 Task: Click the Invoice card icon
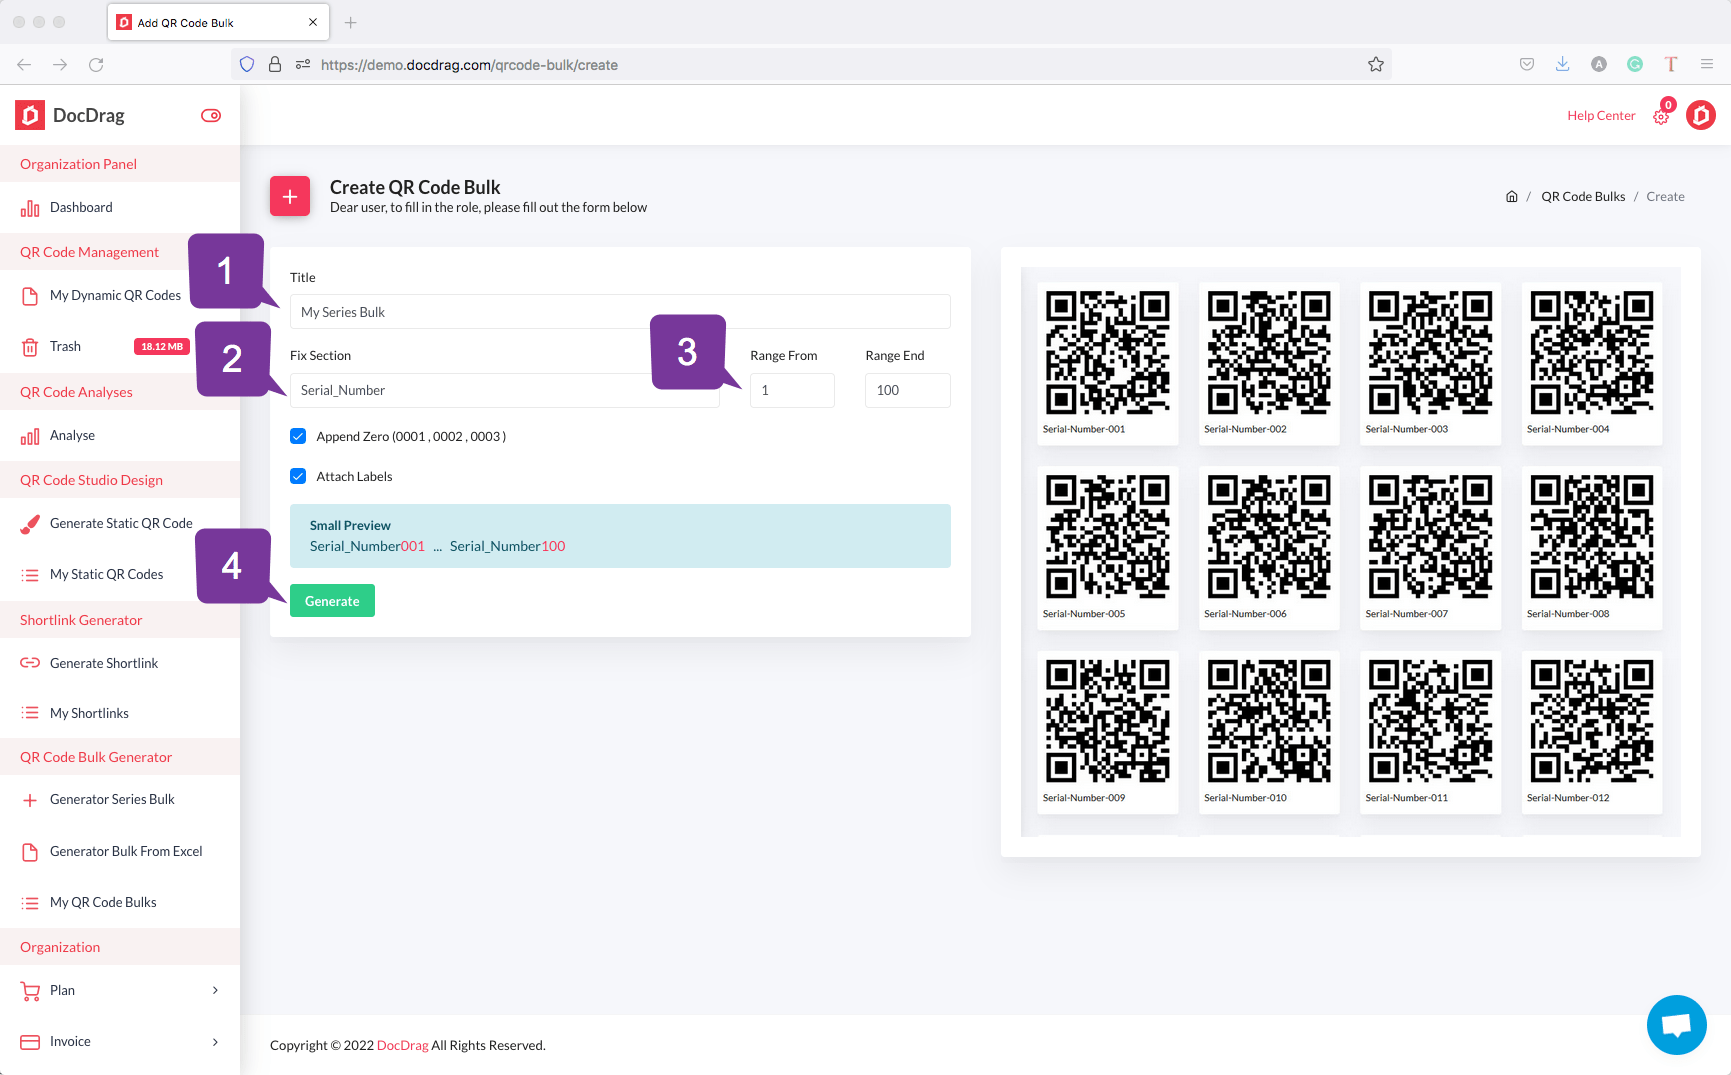[30, 1042]
